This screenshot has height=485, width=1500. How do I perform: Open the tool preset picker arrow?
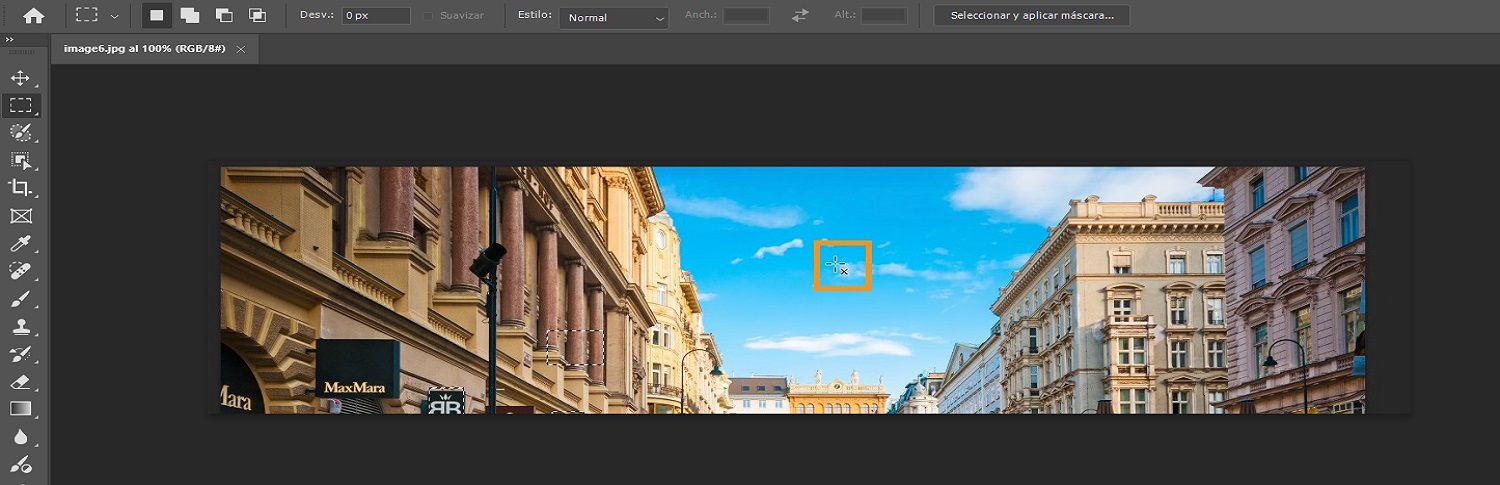(114, 17)
